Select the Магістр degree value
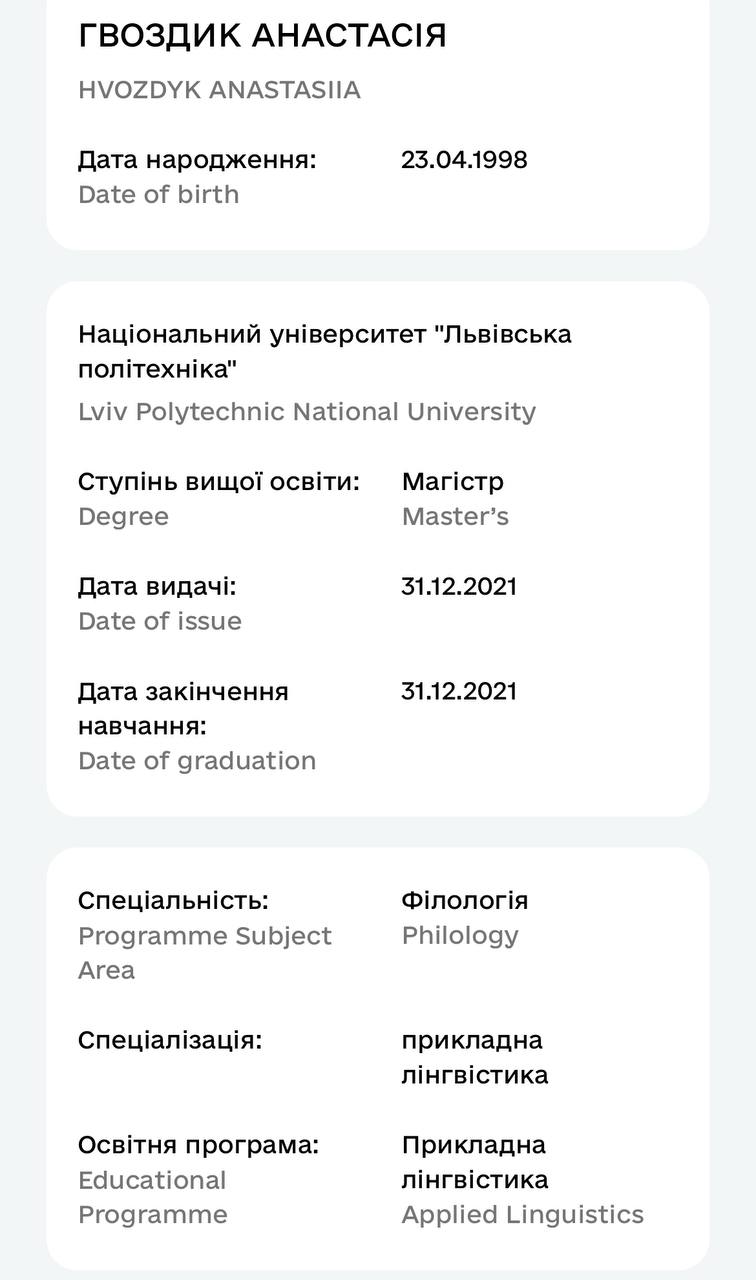Image resolution: width=756 pixels, height=1280 pixels. [x=453, y=482]
